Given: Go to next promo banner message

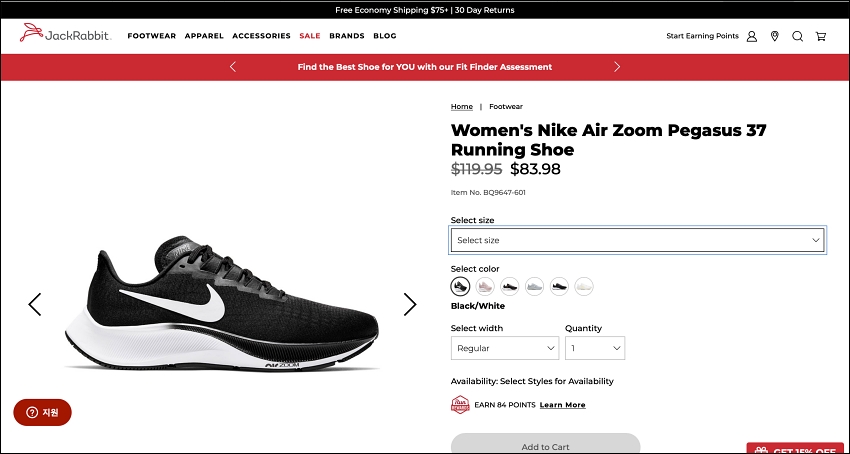Looking at the screenshot, I should click(x=616, y=67).
